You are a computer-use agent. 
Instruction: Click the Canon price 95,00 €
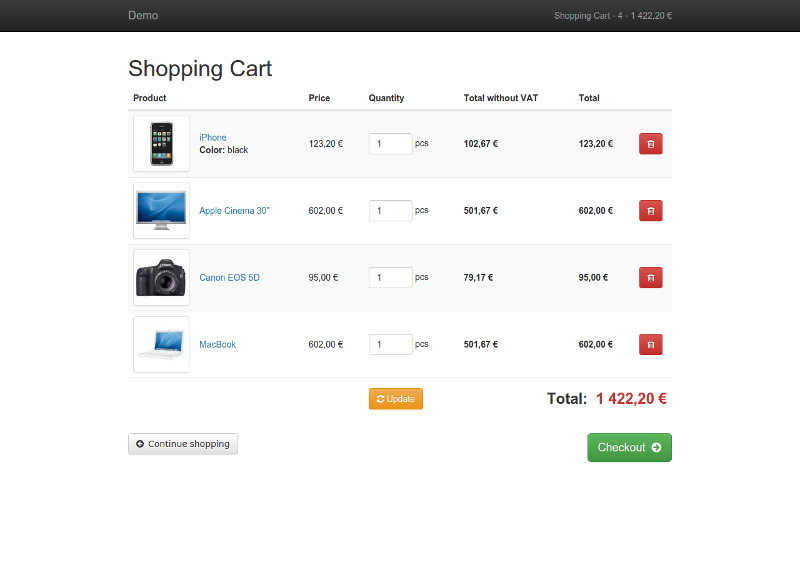tap(323, 277)
